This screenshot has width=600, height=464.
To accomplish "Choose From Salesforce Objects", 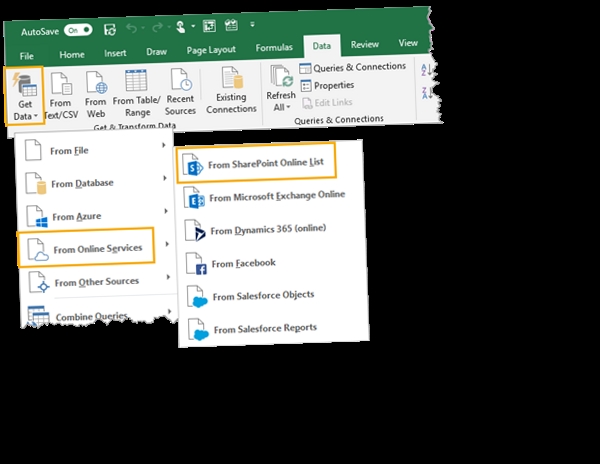I will 271,296.
